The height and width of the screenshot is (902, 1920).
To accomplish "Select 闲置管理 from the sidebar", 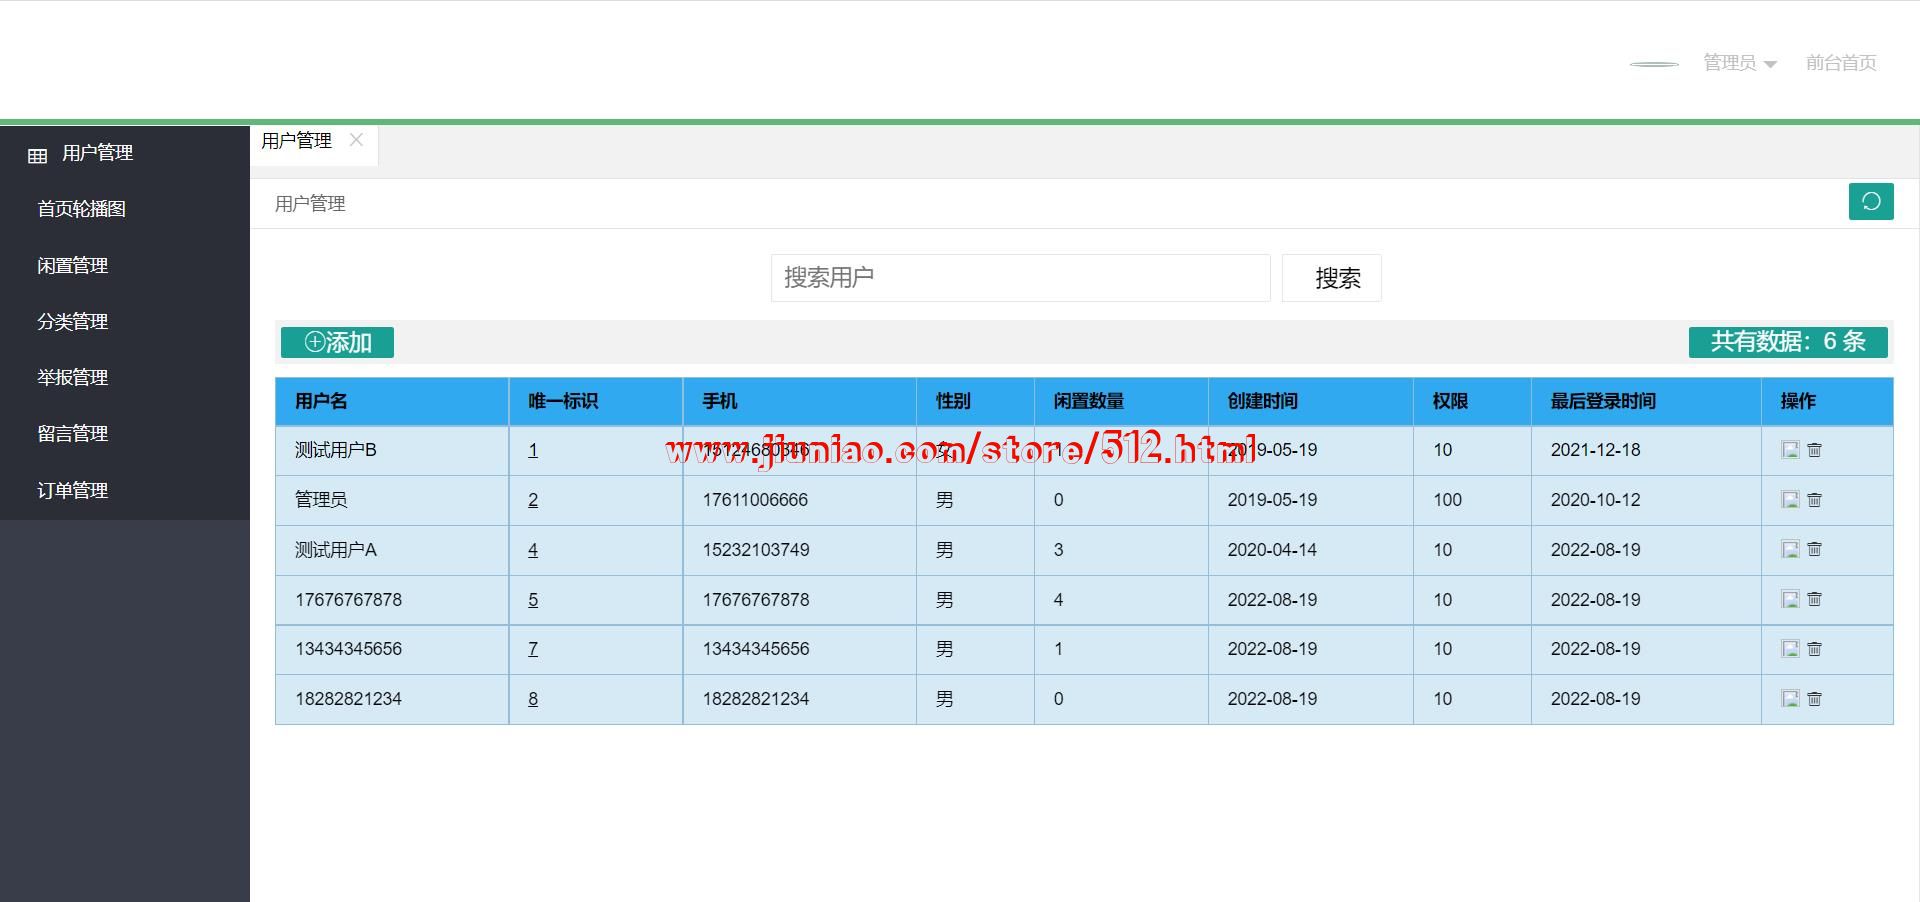I will (73, 265).
